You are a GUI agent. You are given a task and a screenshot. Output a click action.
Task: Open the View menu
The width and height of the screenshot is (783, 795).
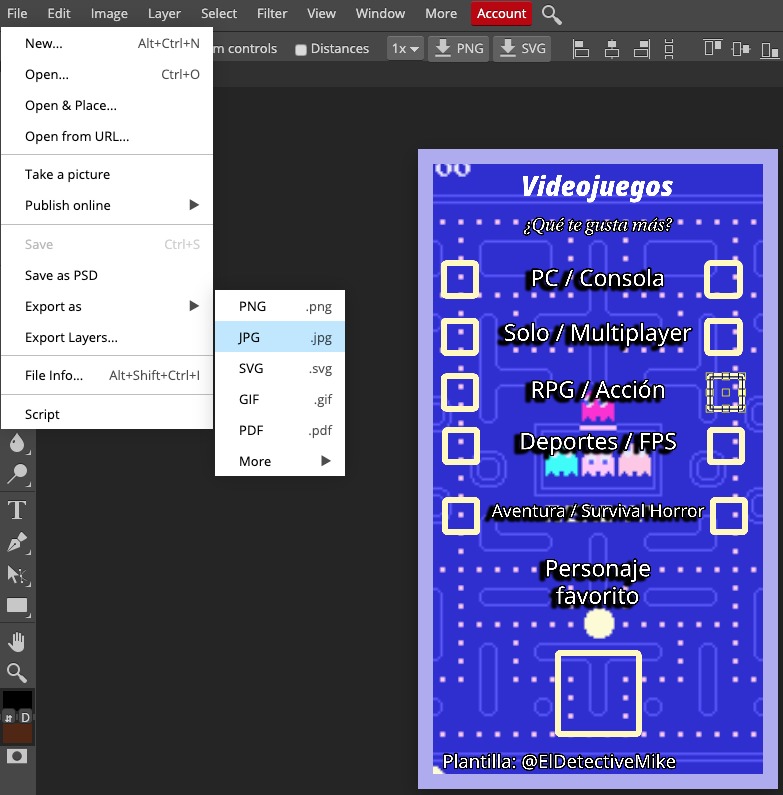(321, 14)
